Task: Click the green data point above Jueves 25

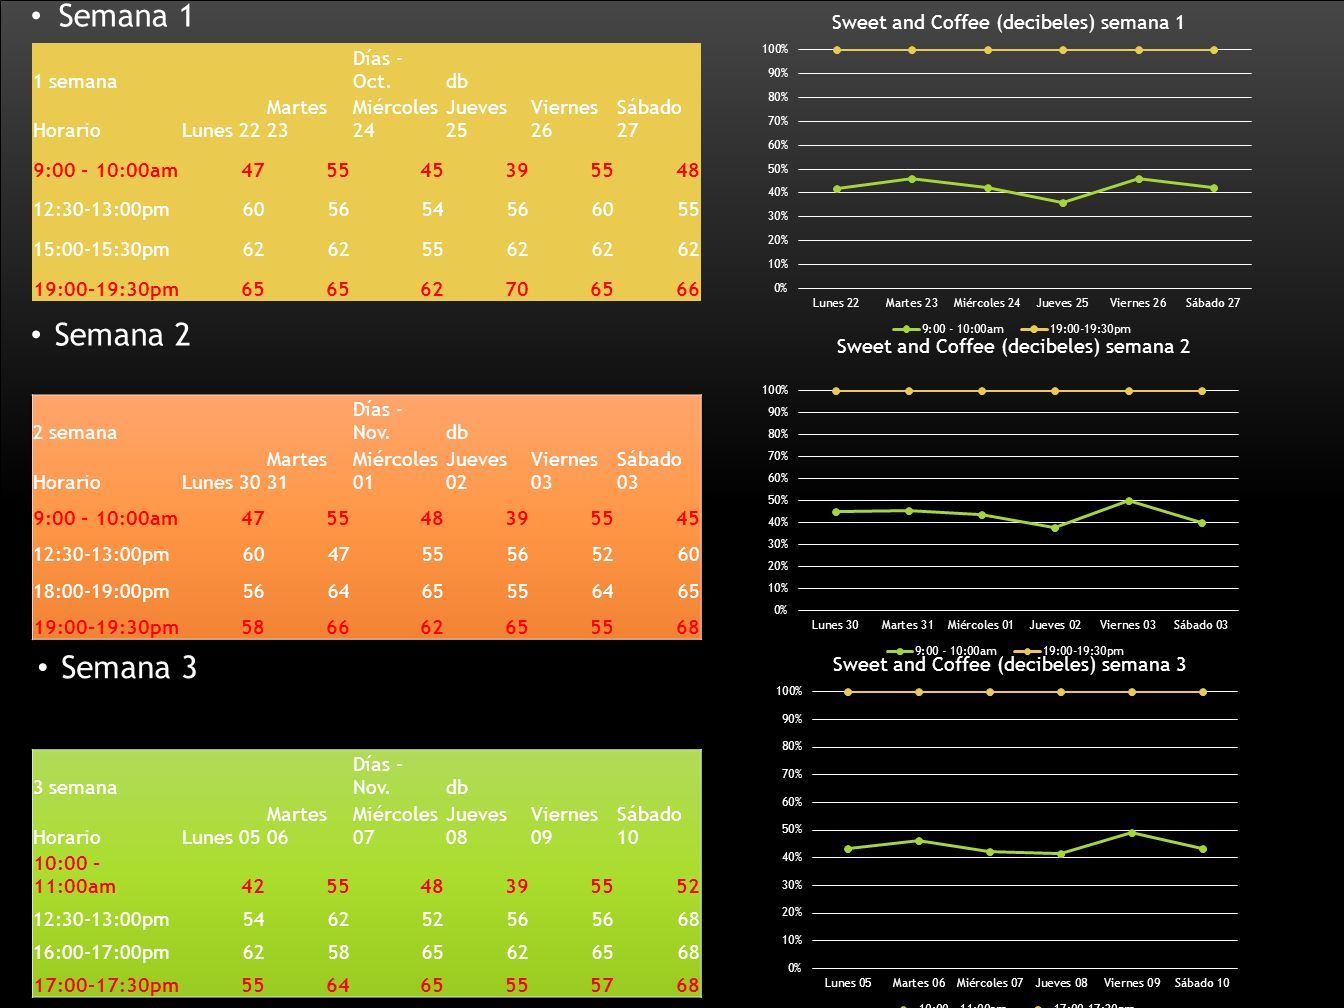Action: pyautogui.click(x=1063, y=203)
